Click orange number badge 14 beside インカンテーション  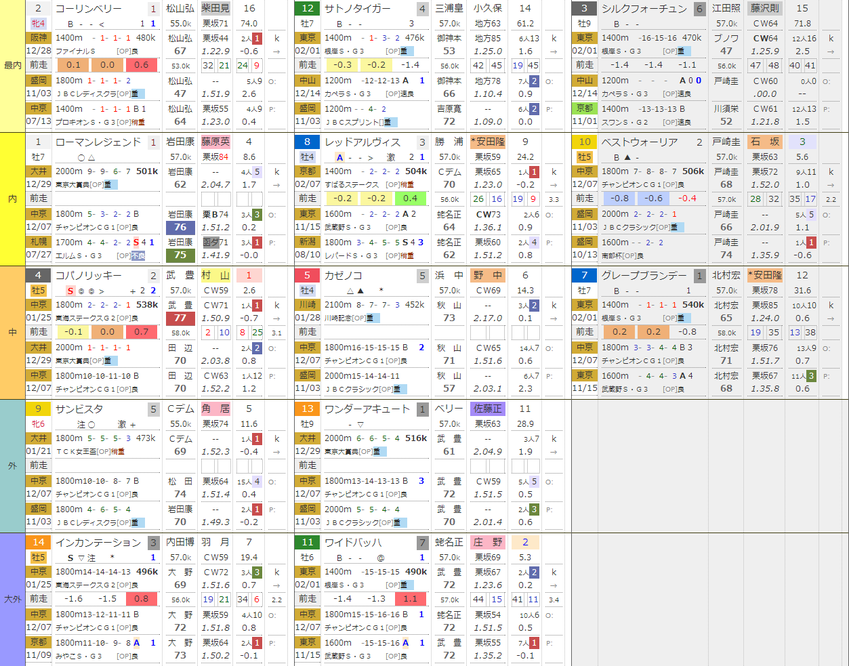(38, 543)
